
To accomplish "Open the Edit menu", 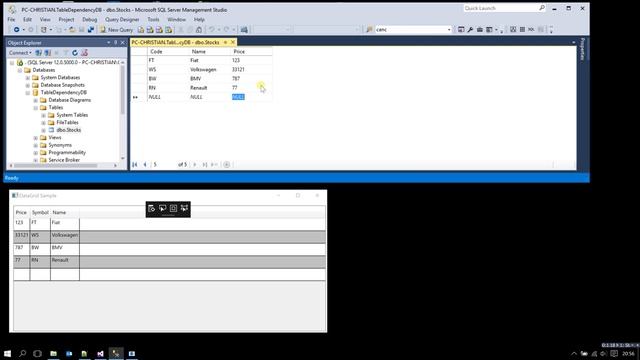I will [x=27, y=19].
